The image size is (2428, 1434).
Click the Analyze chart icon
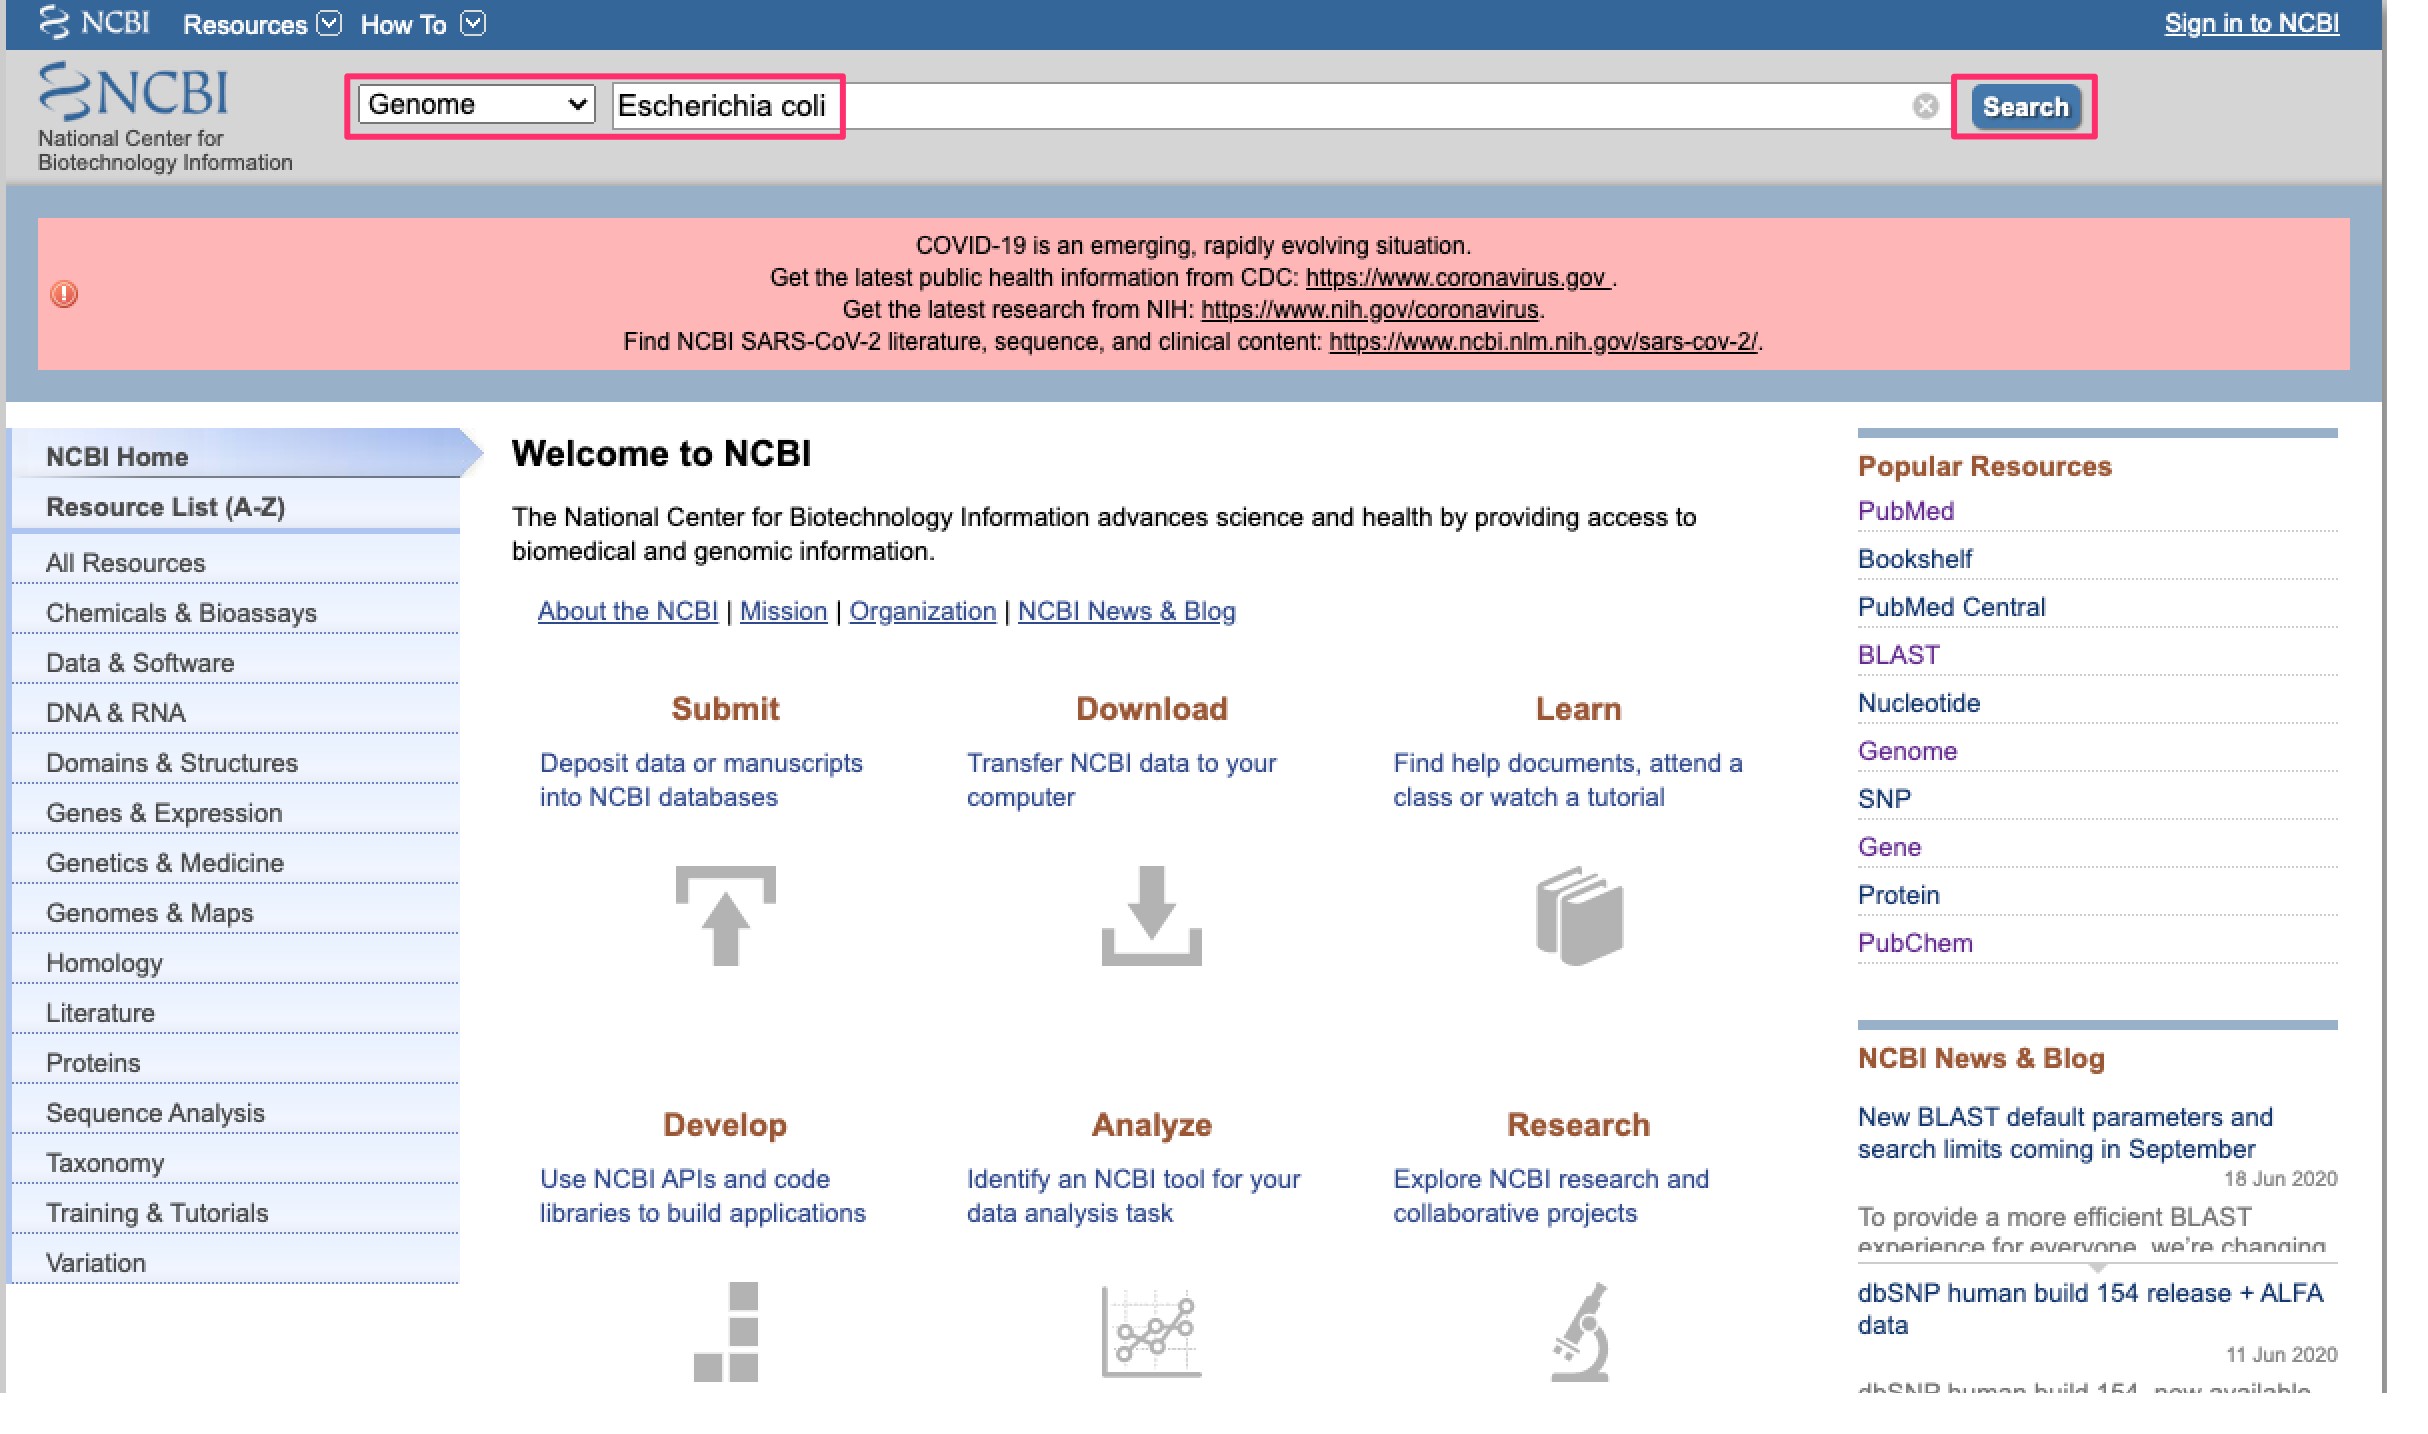[1152, 1332]
